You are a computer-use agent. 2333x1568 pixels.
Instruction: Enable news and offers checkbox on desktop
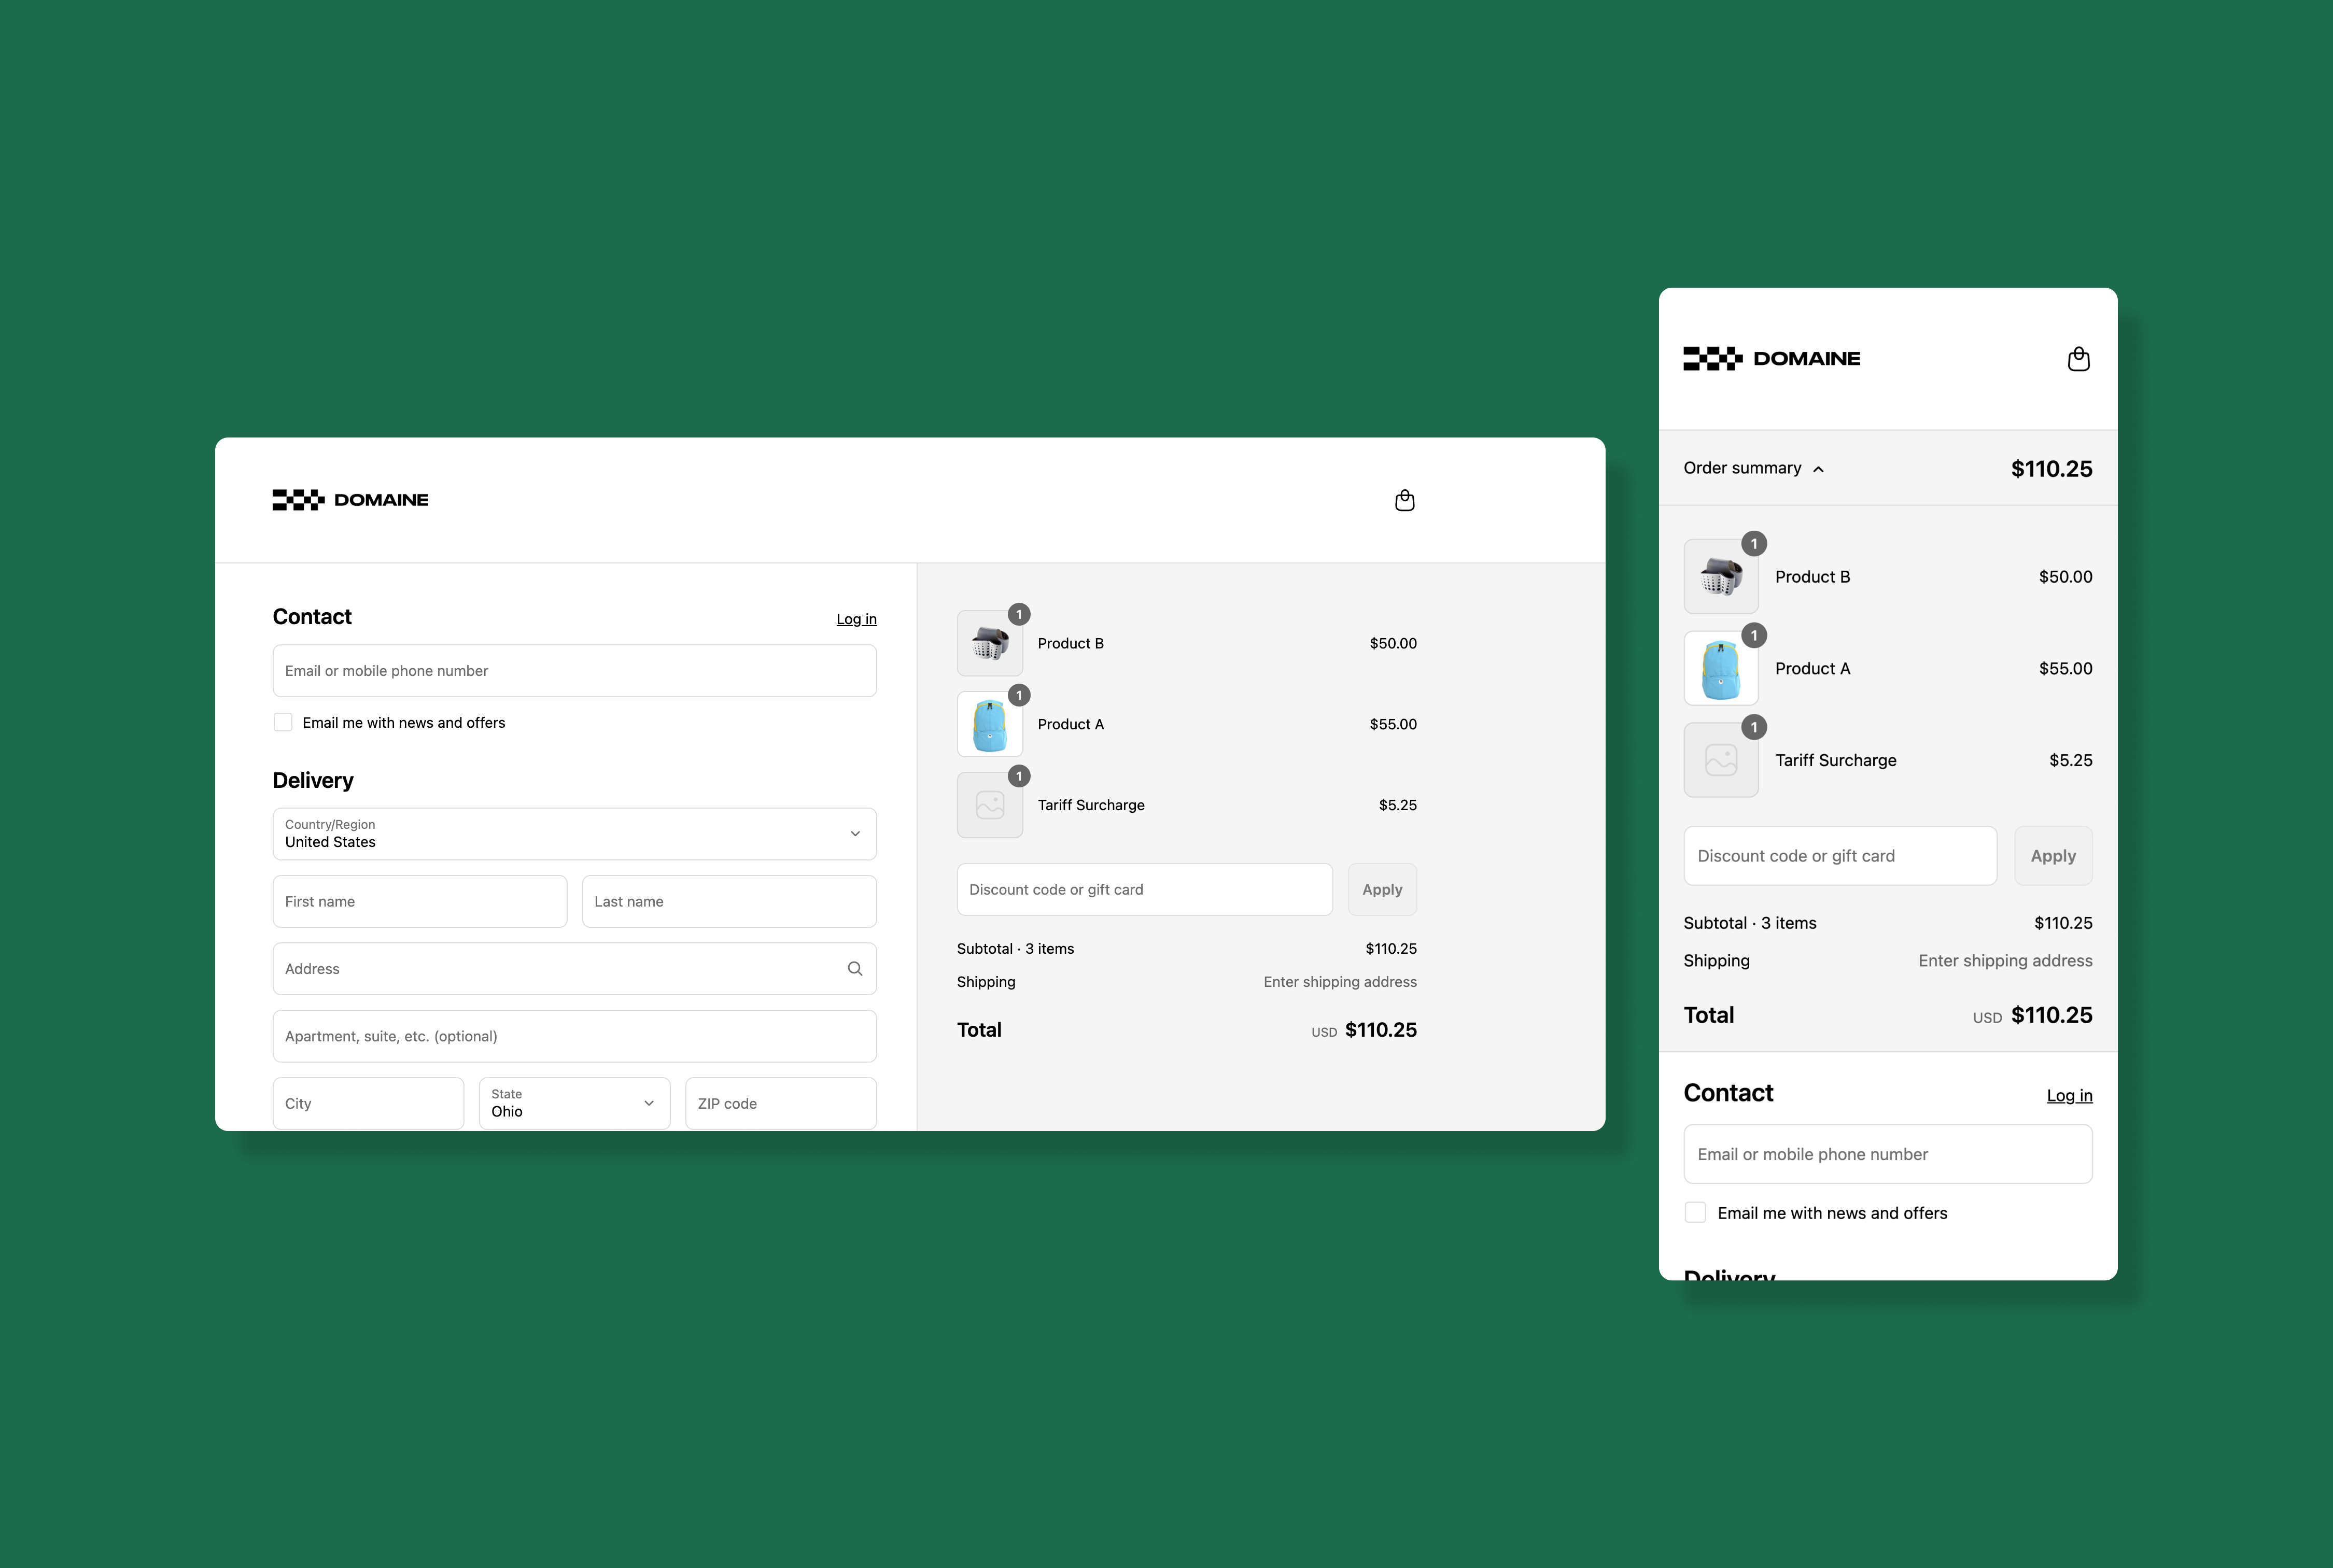coord(283,722)
